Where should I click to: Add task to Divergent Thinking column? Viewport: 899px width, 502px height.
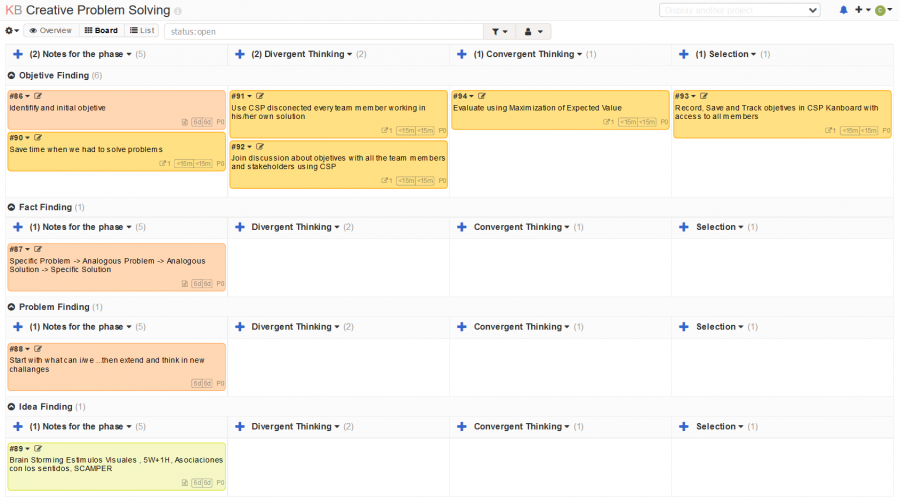tap(239, 54)
